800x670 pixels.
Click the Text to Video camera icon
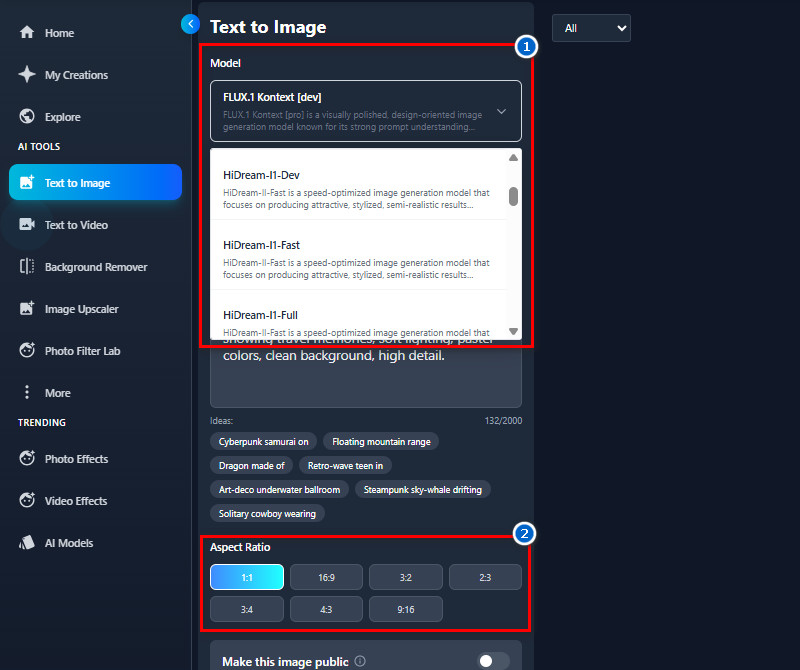(x=27, y=225)
